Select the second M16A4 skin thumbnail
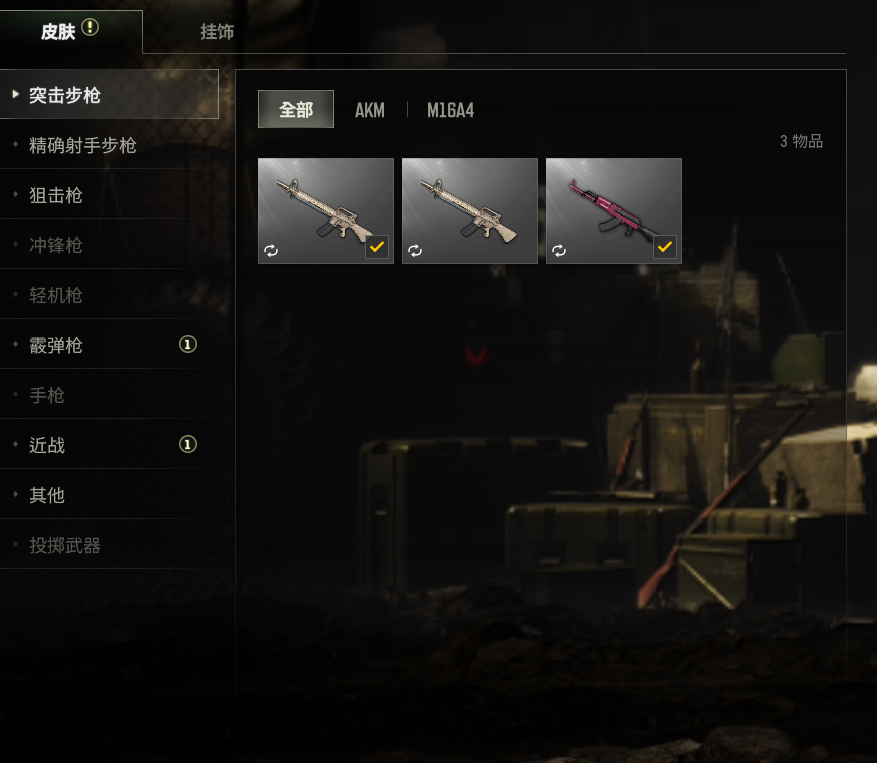 tap(470, 210)
